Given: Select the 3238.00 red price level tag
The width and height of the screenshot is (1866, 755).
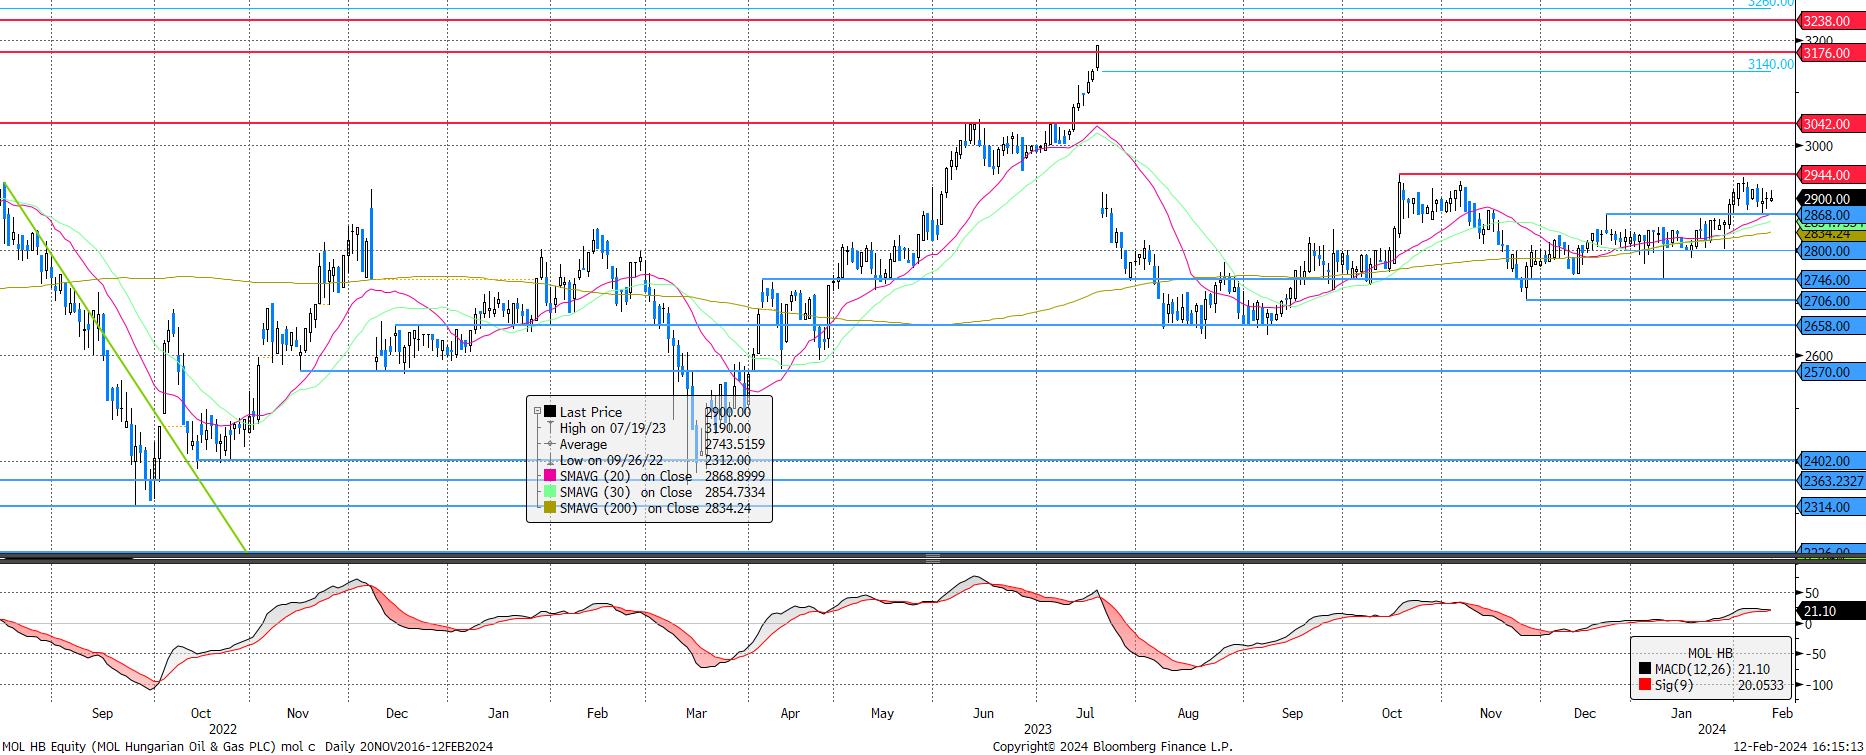Looking at the screenshot, I should (x=1825, y=20).
